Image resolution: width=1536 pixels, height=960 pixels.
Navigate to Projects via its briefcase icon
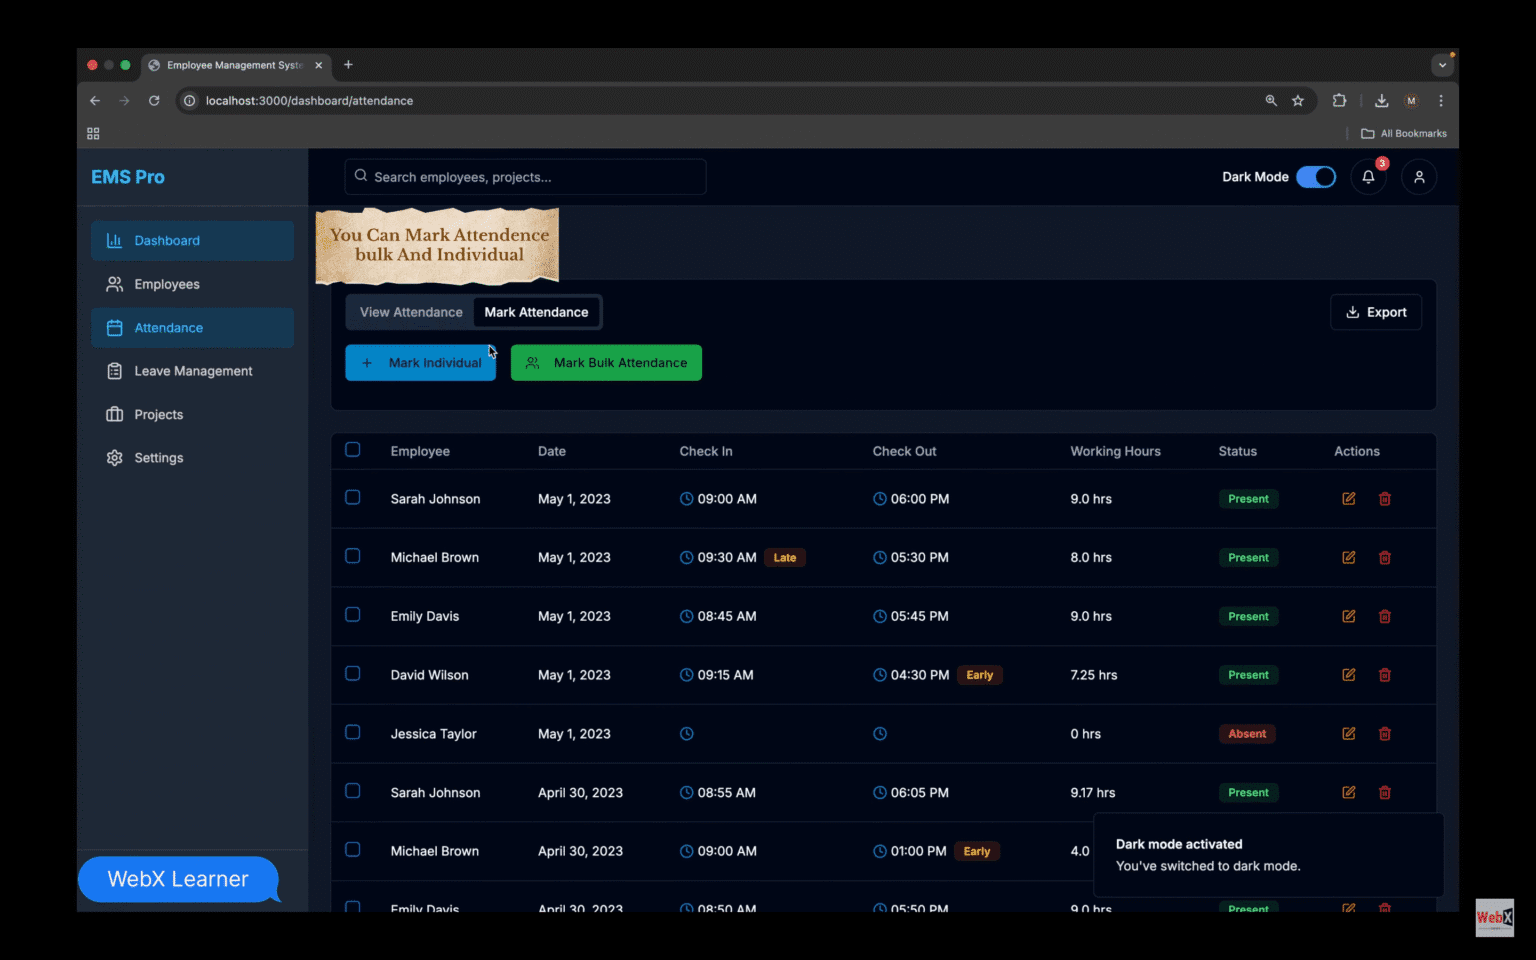click(115, 414)
